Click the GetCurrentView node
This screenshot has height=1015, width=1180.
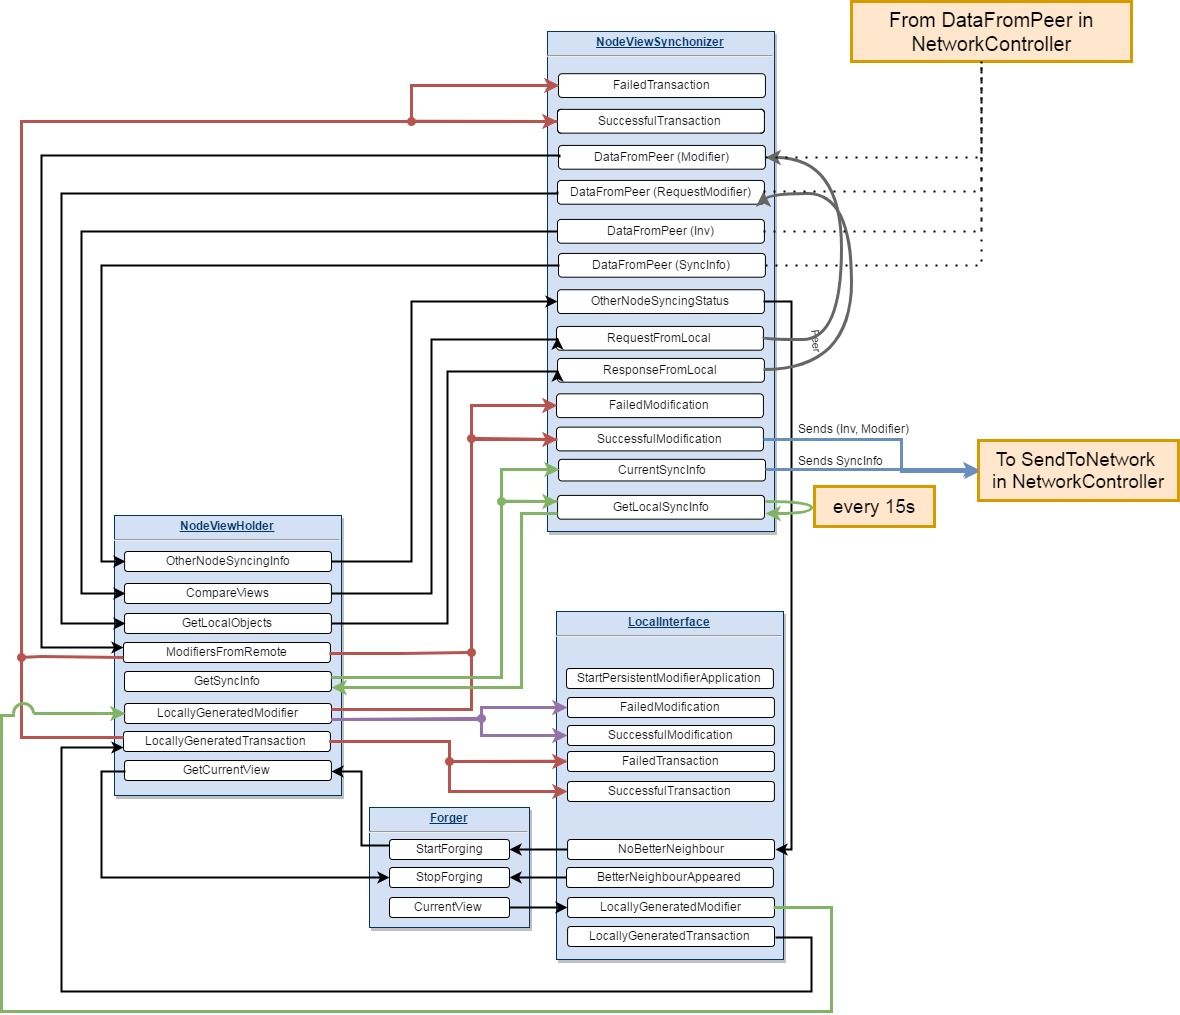tap(228, 770)
